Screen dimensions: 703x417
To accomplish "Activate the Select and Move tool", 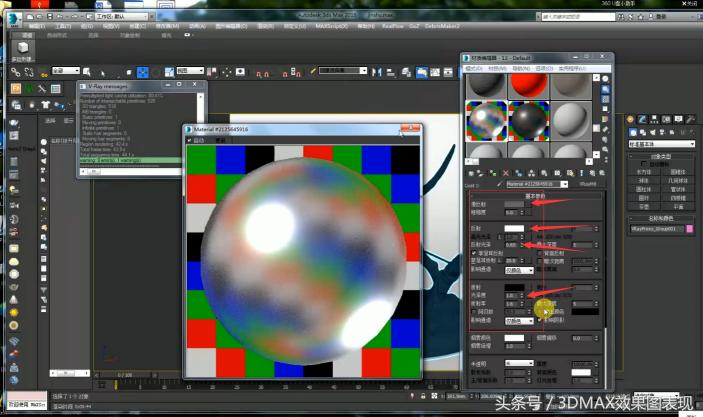I will point(143,72).
